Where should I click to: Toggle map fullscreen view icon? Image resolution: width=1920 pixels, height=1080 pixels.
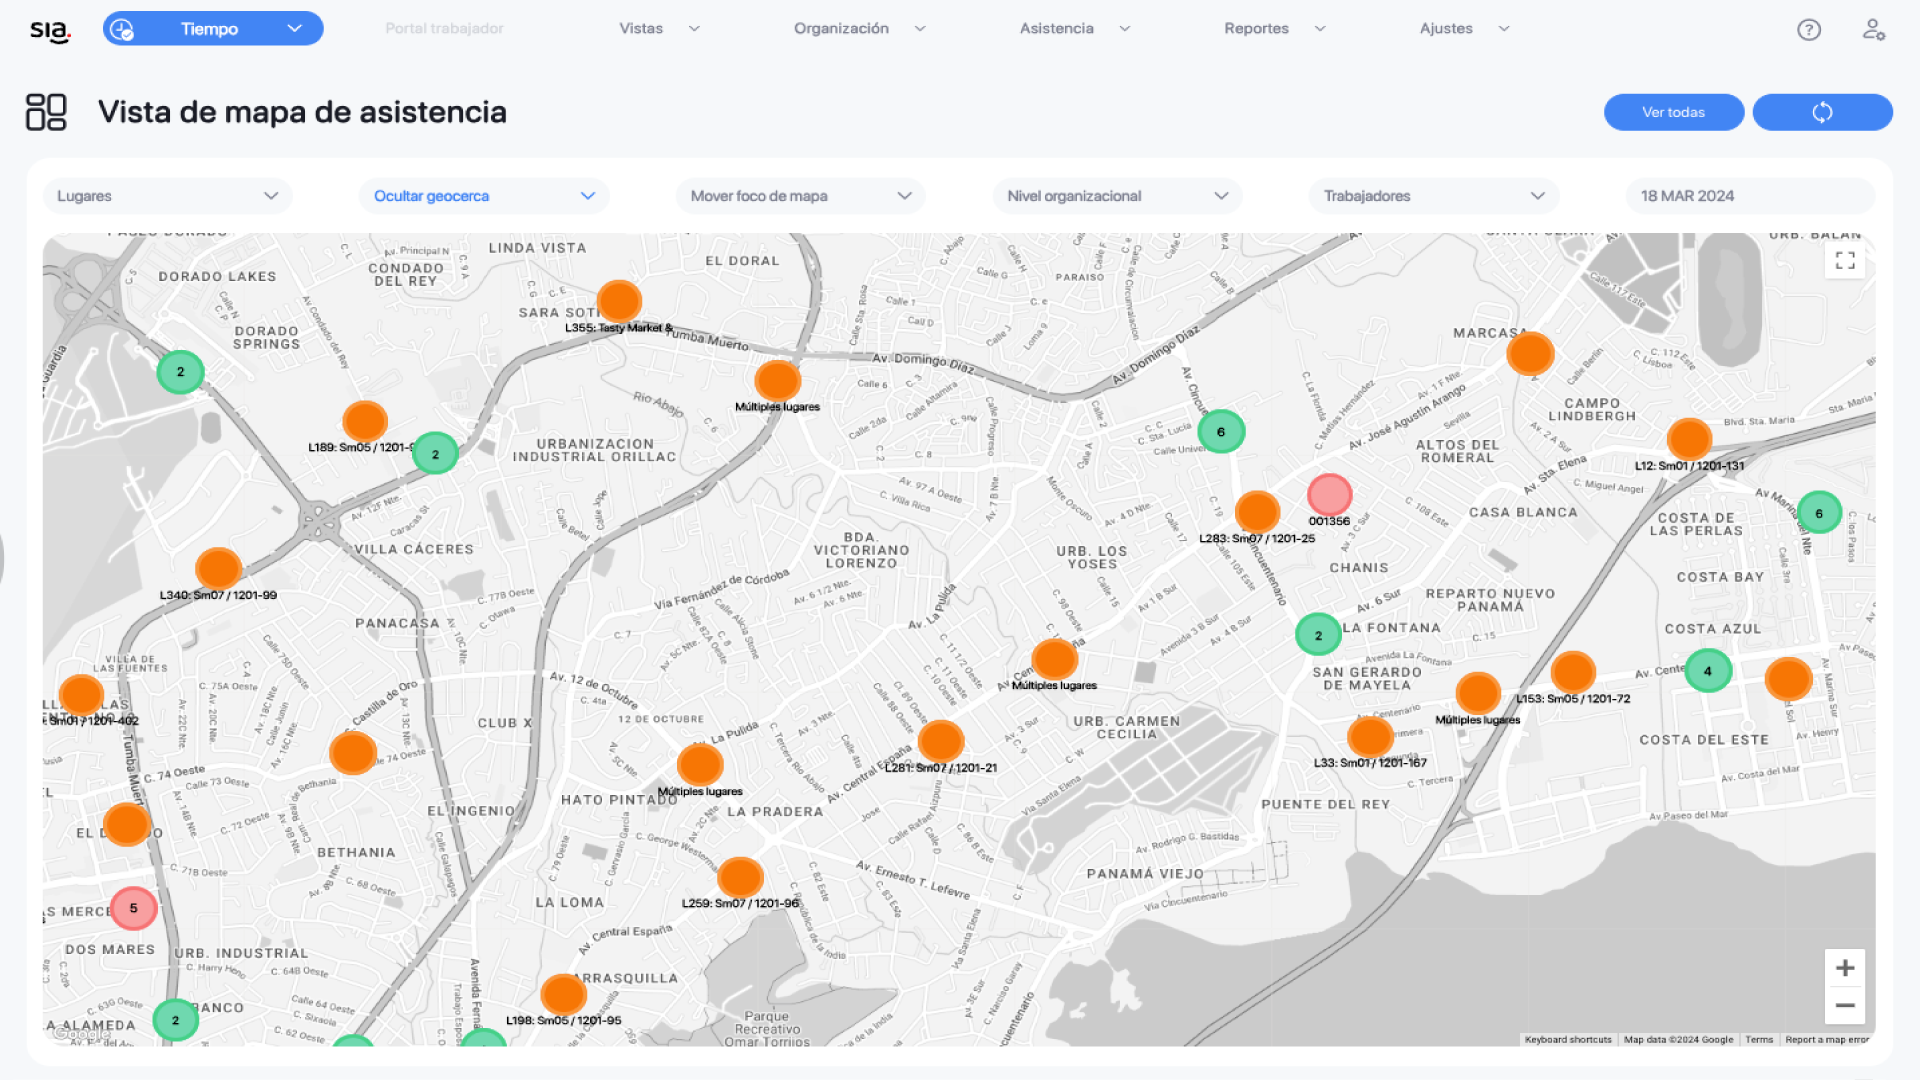1845,261
